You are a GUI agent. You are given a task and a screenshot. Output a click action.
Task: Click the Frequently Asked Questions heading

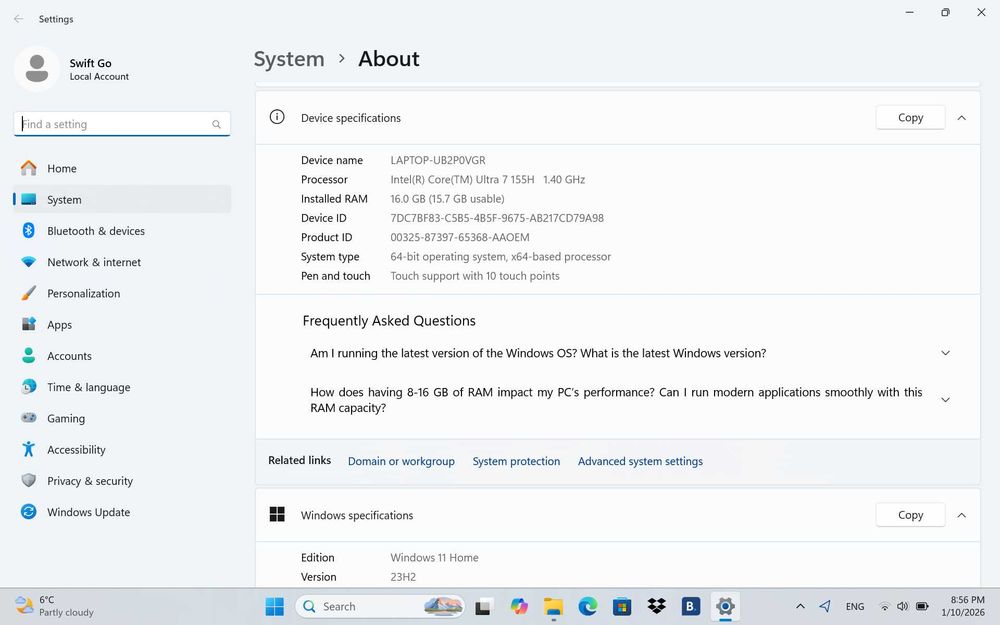click(x=389, y=321)
